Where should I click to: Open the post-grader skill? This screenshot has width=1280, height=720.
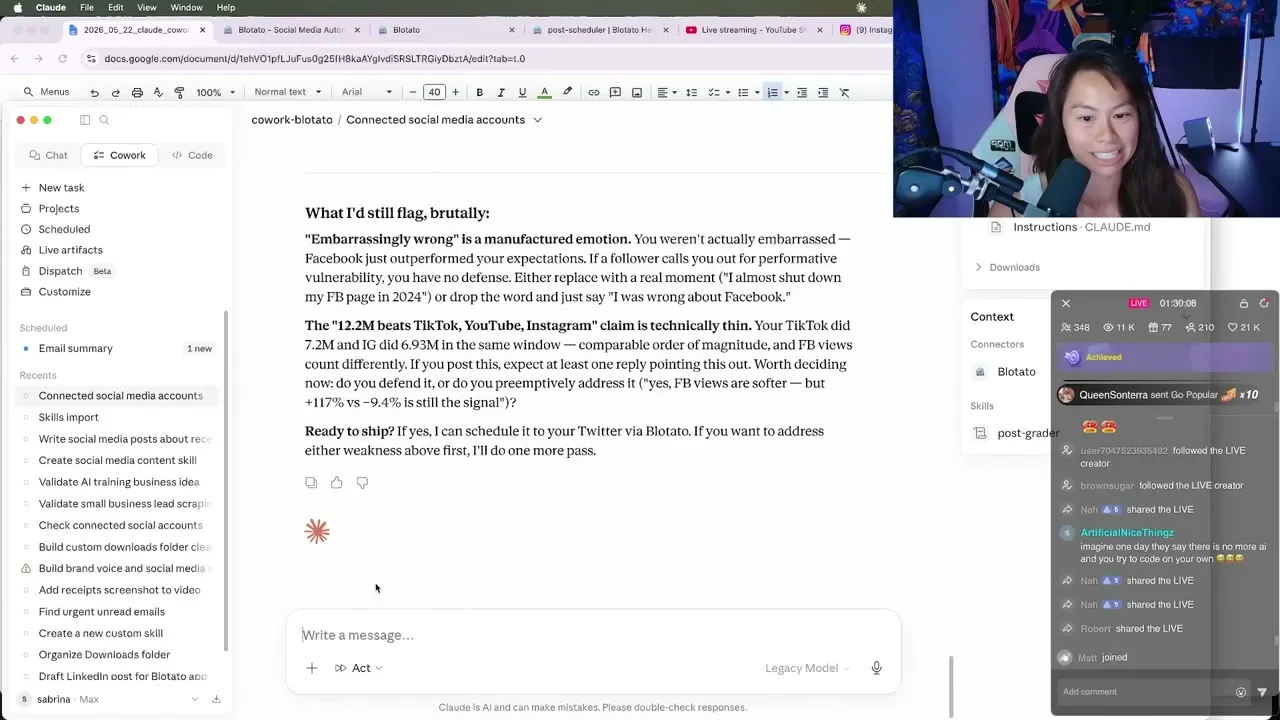1016,433
